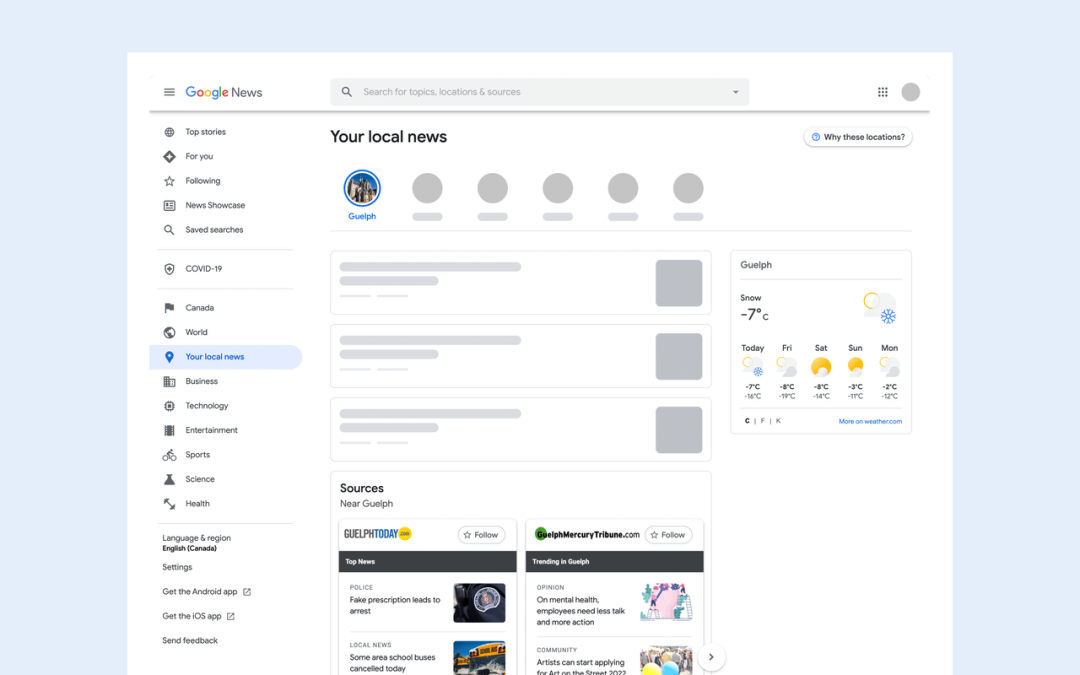Click the Your local news pin icon
The image size is (1080, 675).
click(169, 357)
